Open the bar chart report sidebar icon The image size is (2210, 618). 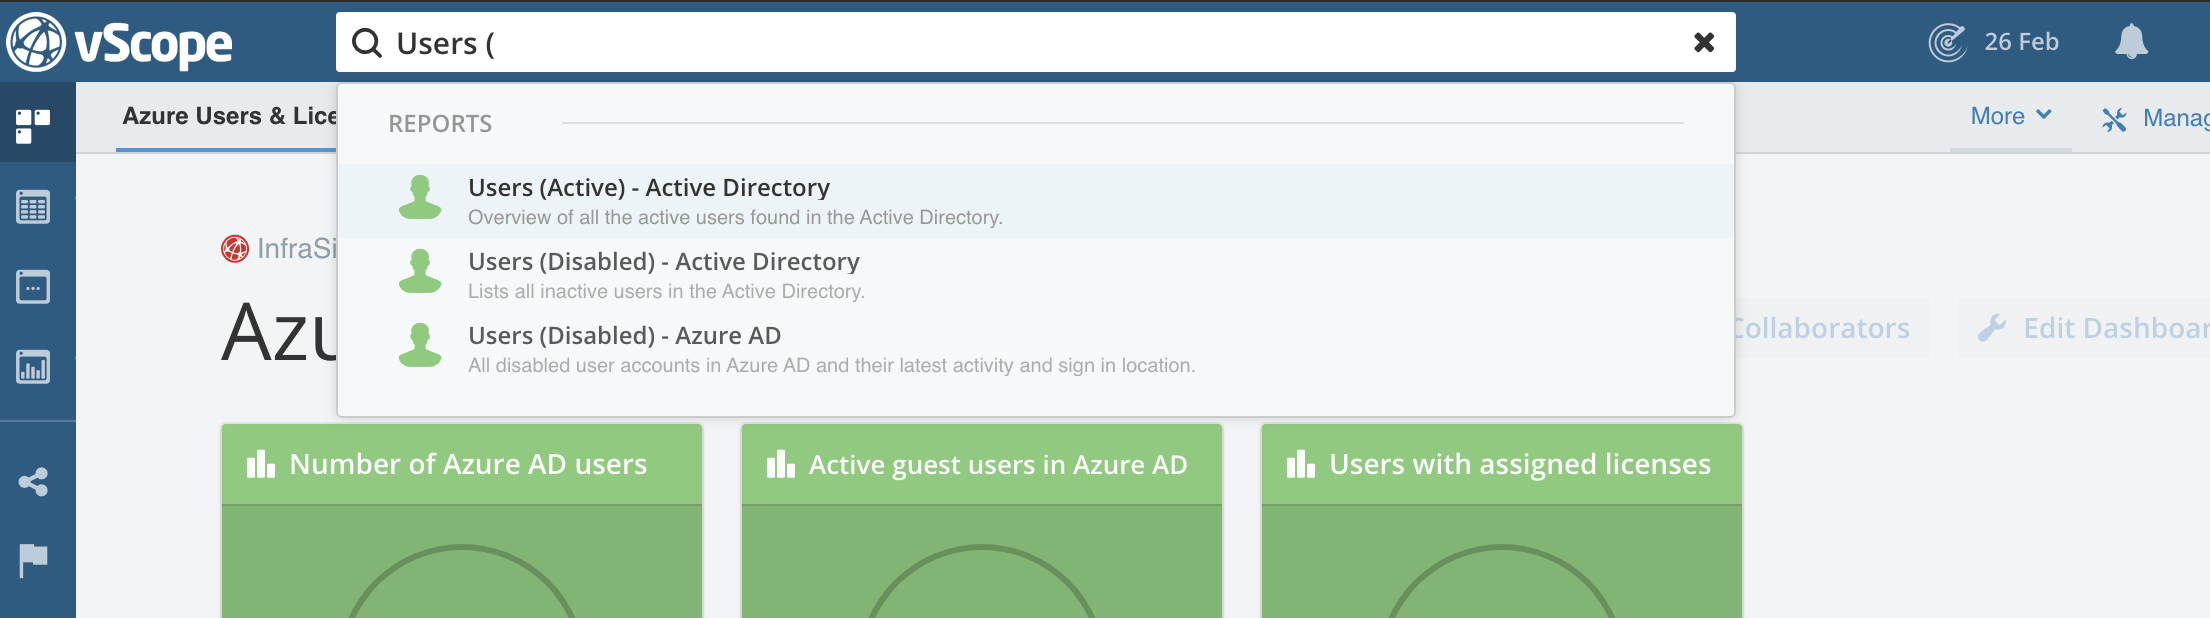click(33, 367)
